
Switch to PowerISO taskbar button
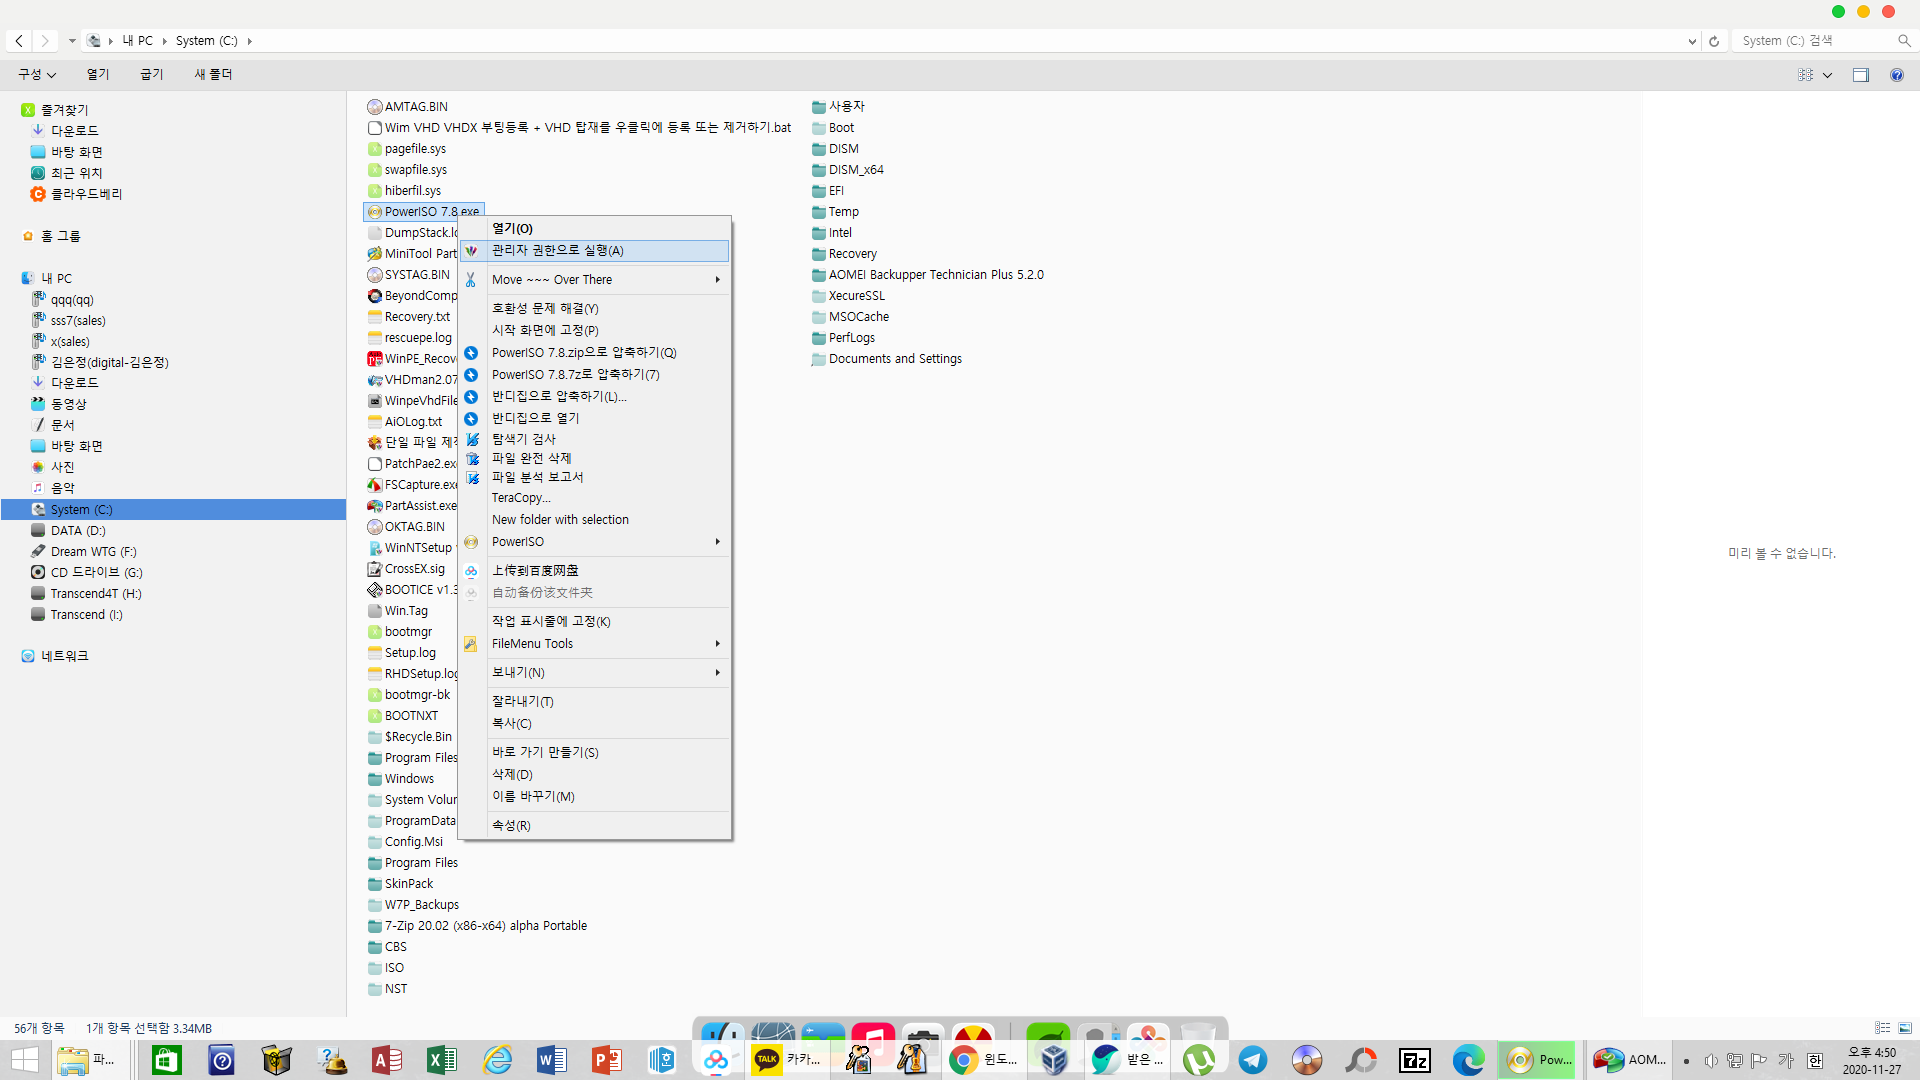1537,1060
